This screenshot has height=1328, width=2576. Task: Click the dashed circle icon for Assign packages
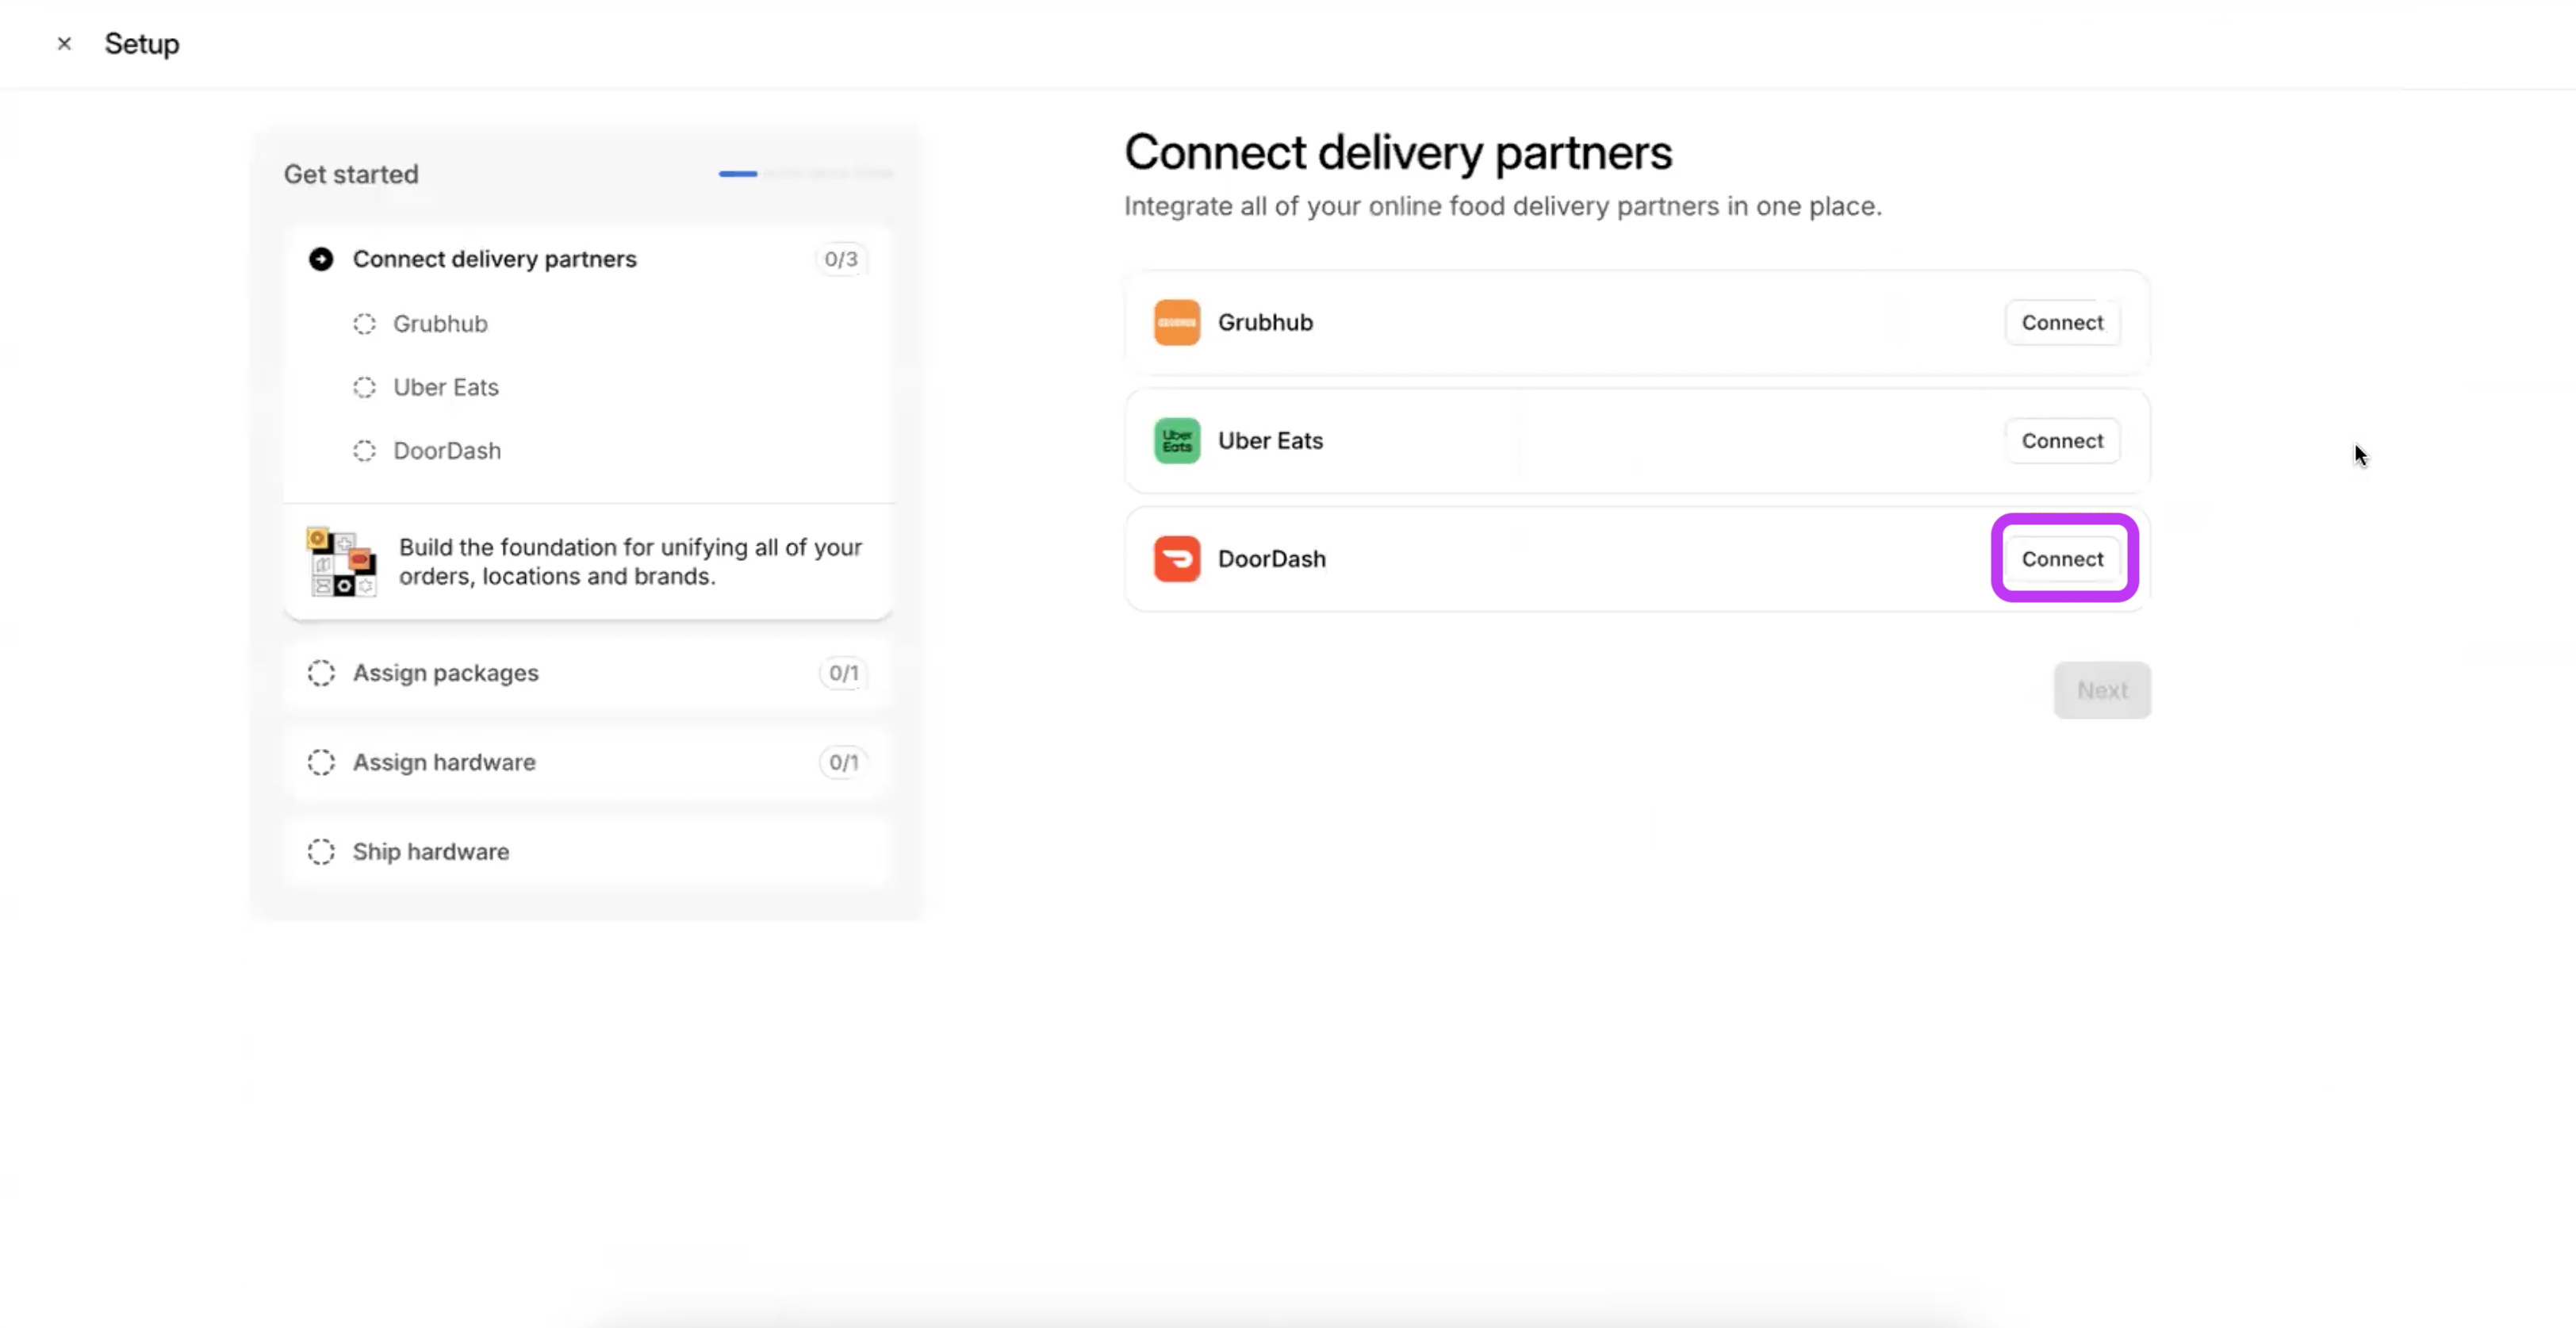[x=321, y=673]
